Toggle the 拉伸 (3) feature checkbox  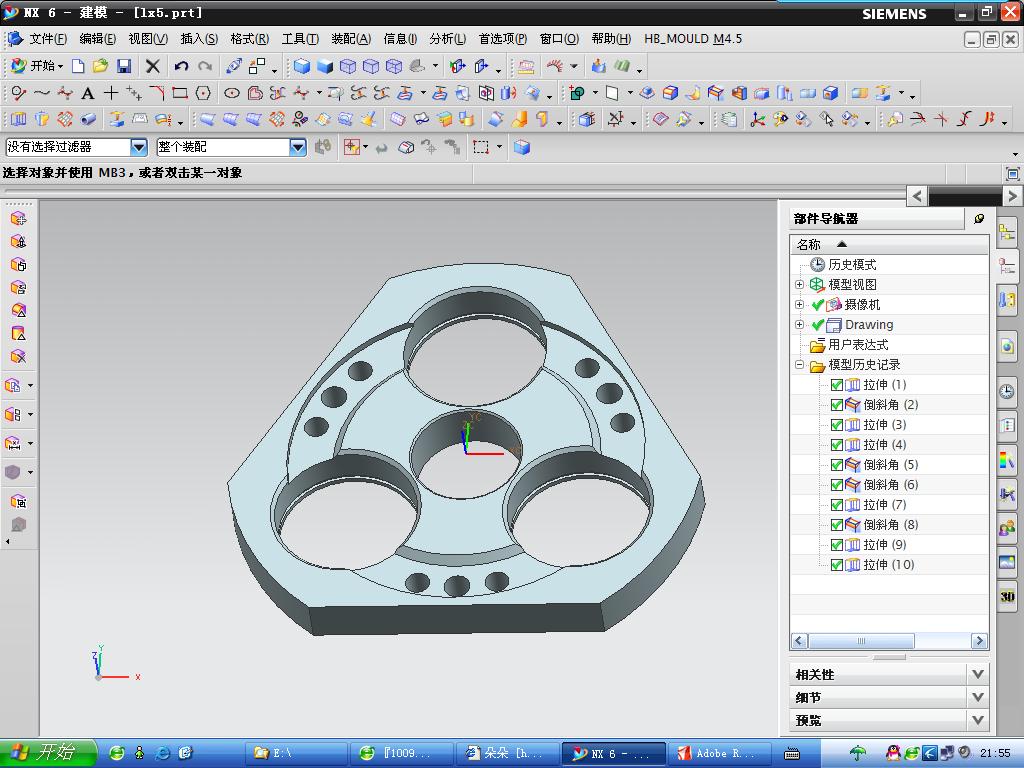[837, 424]
